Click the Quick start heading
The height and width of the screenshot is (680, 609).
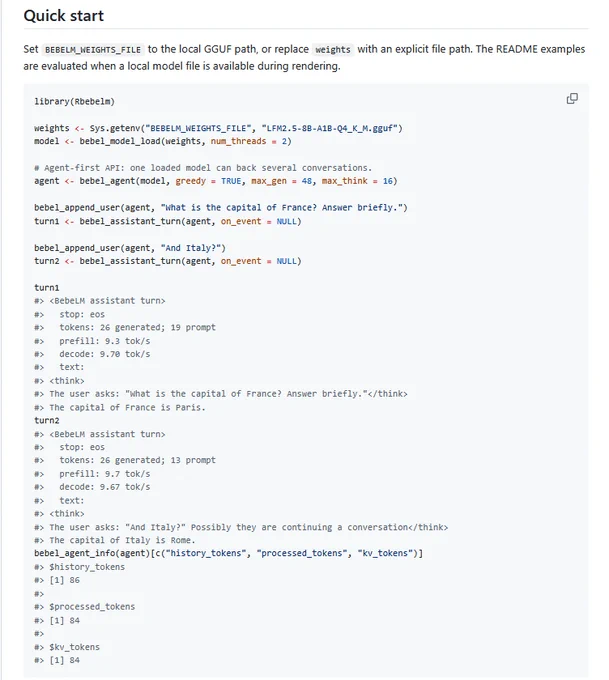(x=64, y=16)
